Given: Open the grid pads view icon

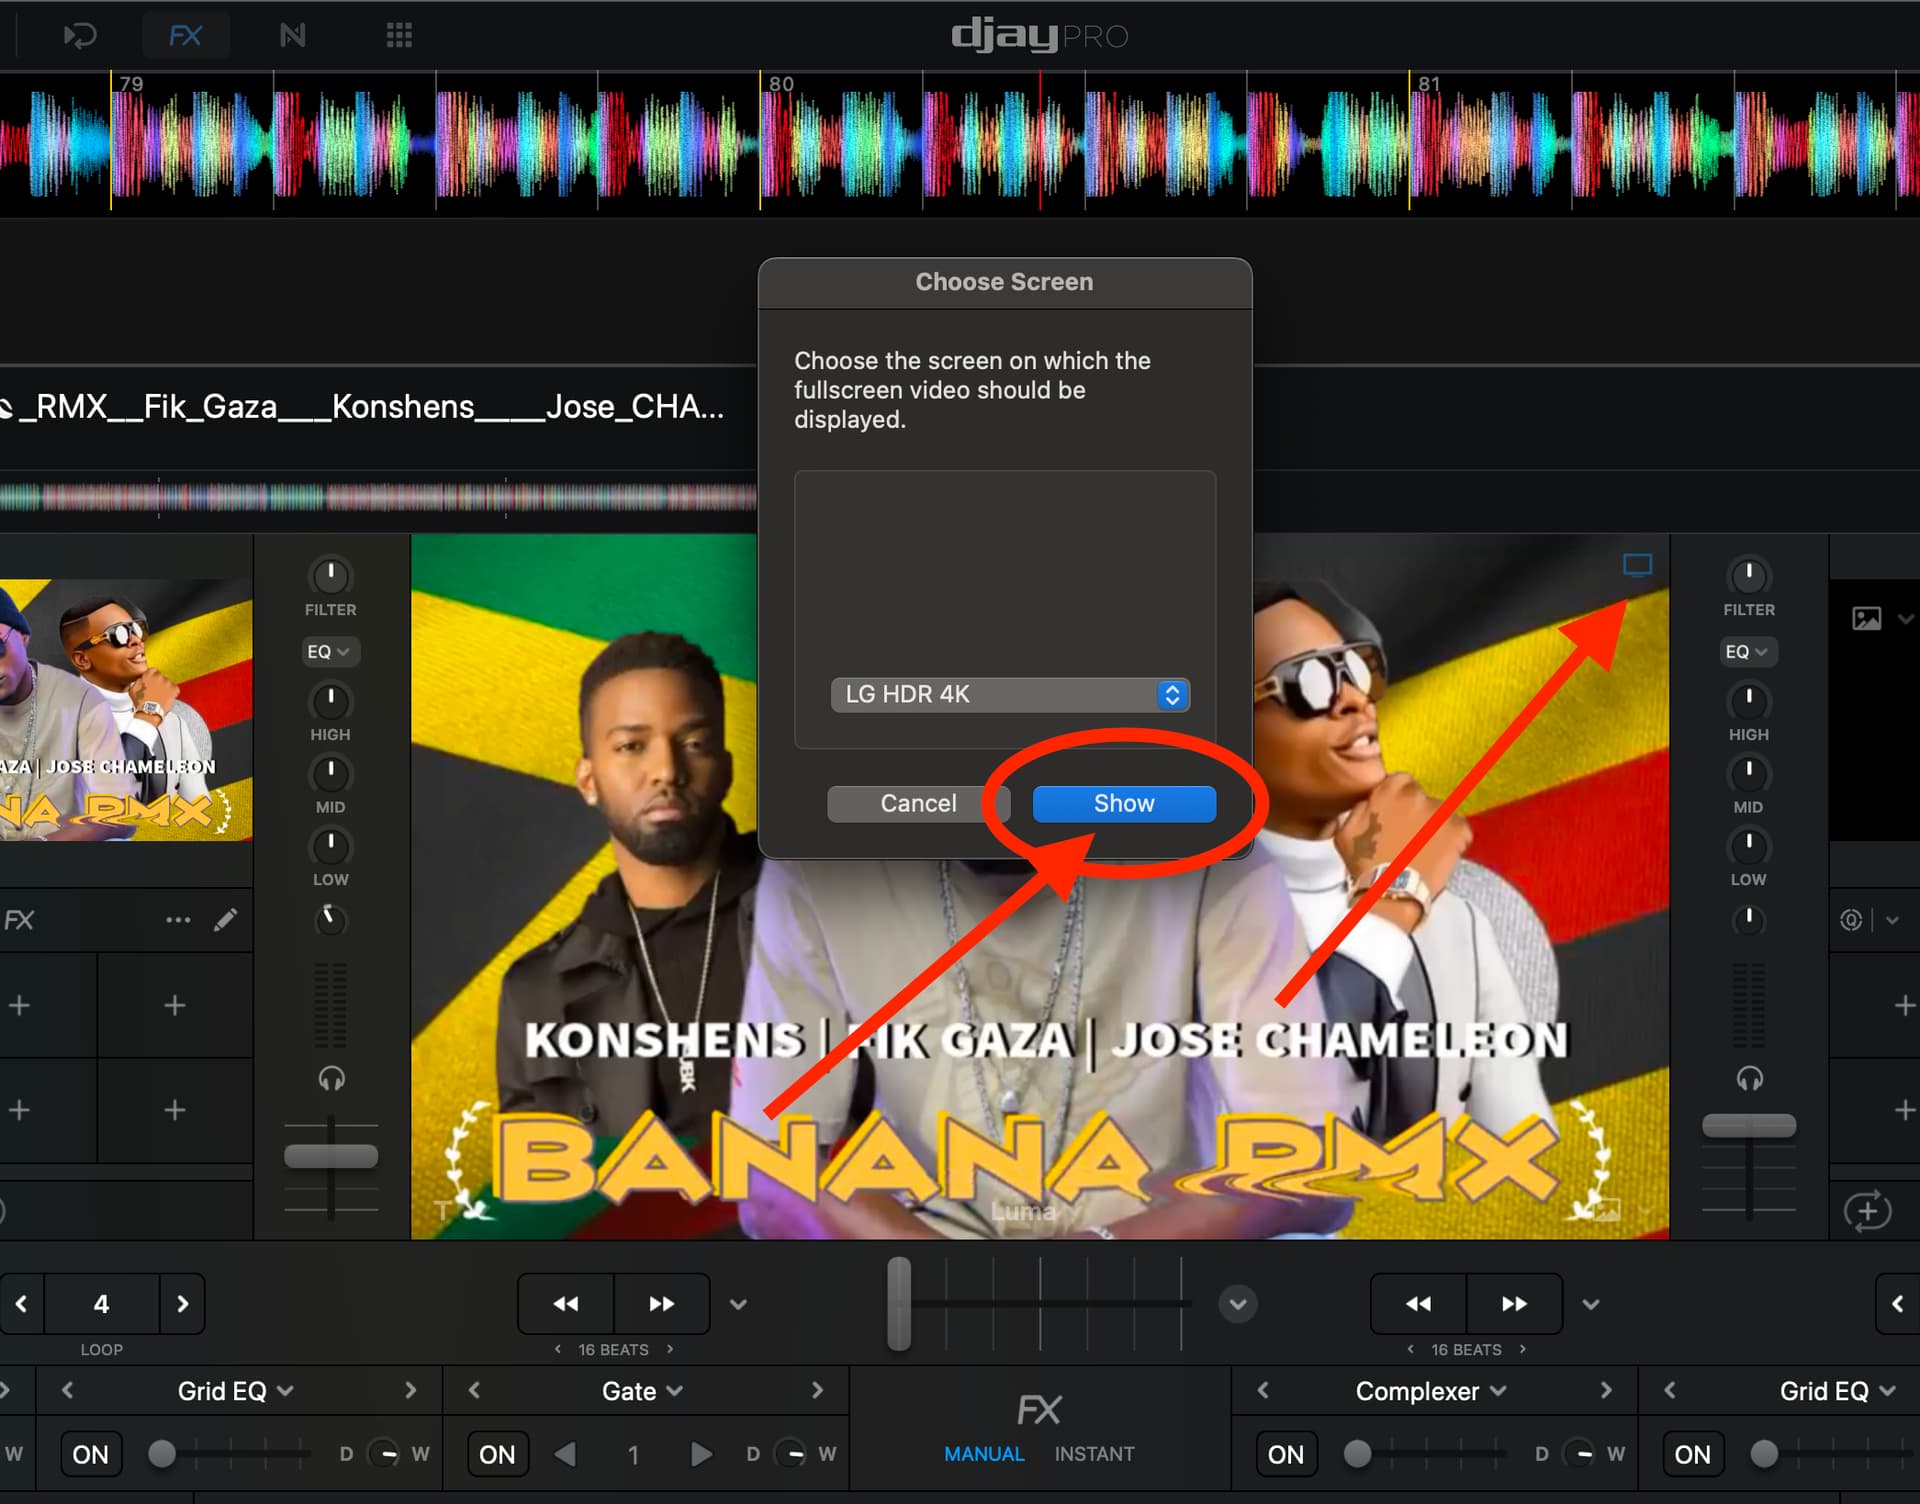Looking at the screenshot, I should click(x=399, y=36).
